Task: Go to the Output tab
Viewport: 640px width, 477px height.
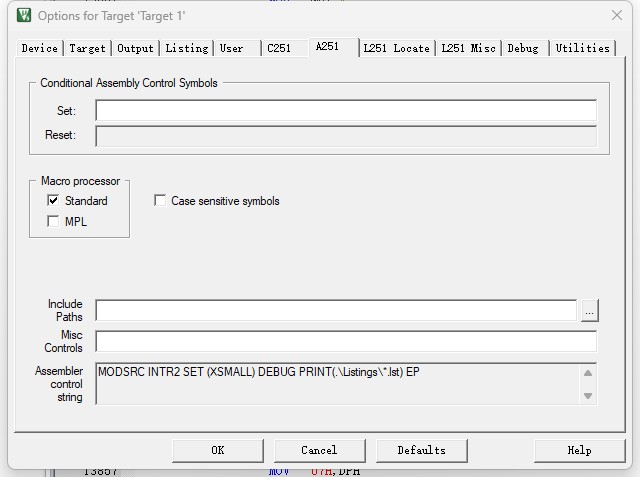Action: point(136,48)
